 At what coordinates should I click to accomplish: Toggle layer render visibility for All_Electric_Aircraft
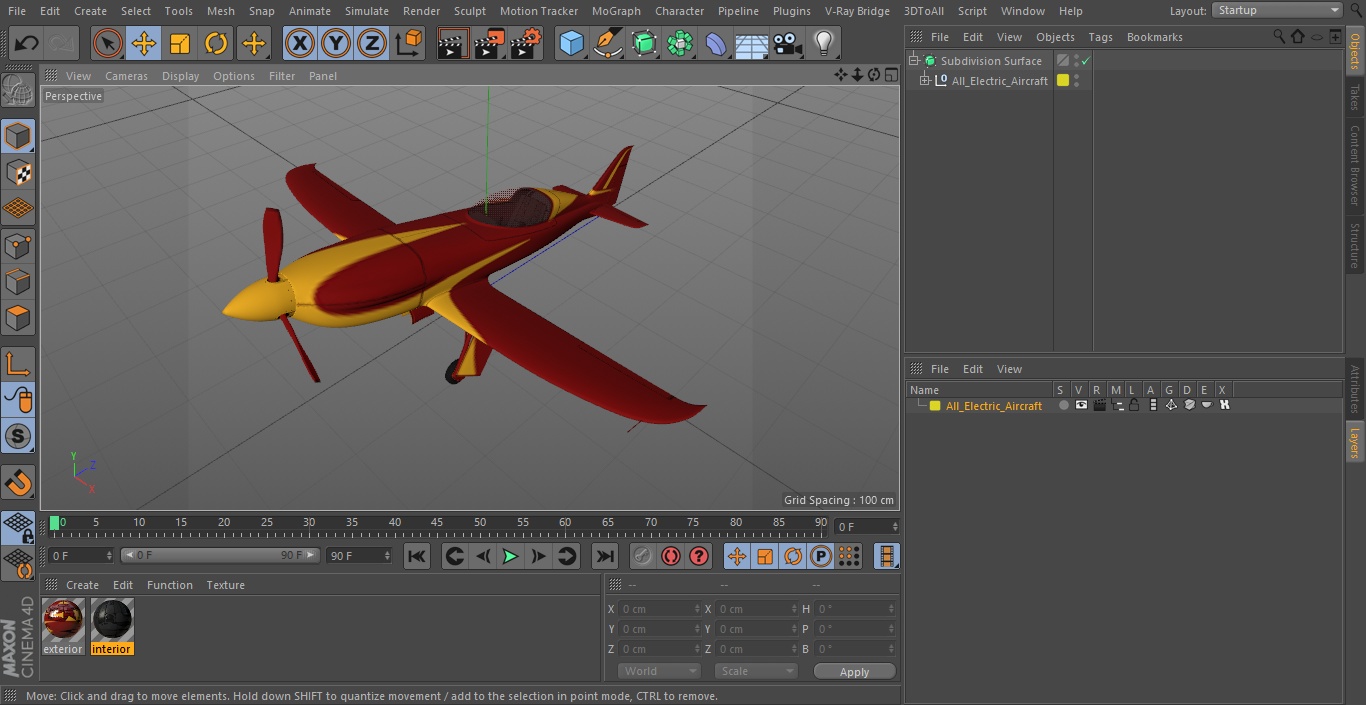coord(1099,406)
